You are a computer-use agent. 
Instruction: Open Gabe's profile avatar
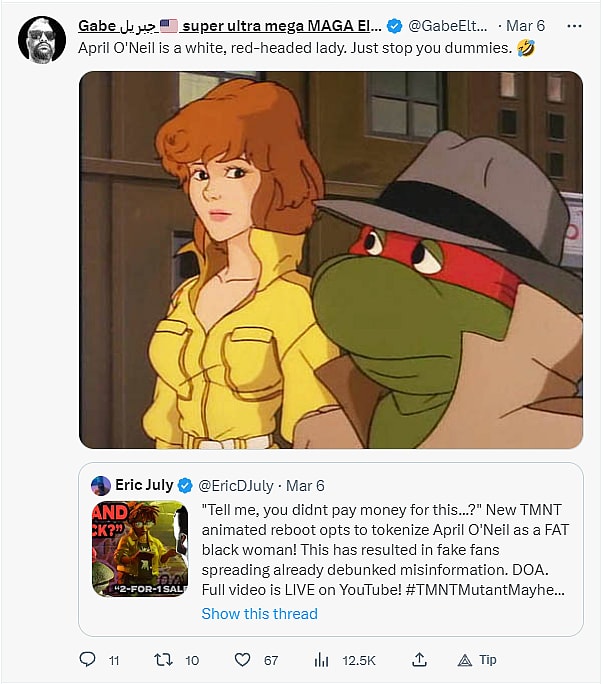point(42,40)
